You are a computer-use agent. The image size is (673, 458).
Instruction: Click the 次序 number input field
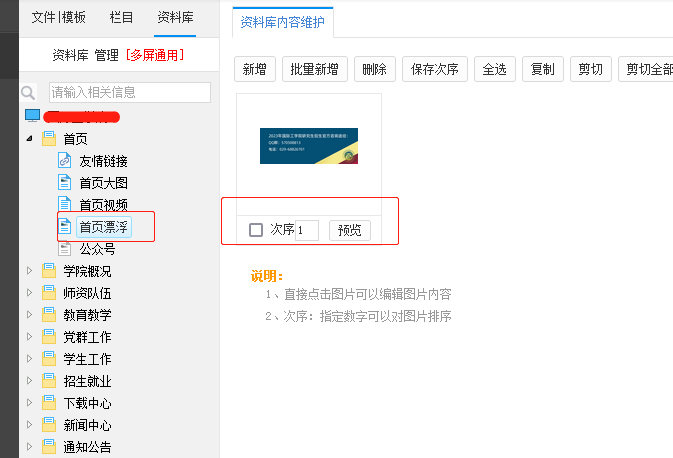pyautogui.click(x=307, y=230)
